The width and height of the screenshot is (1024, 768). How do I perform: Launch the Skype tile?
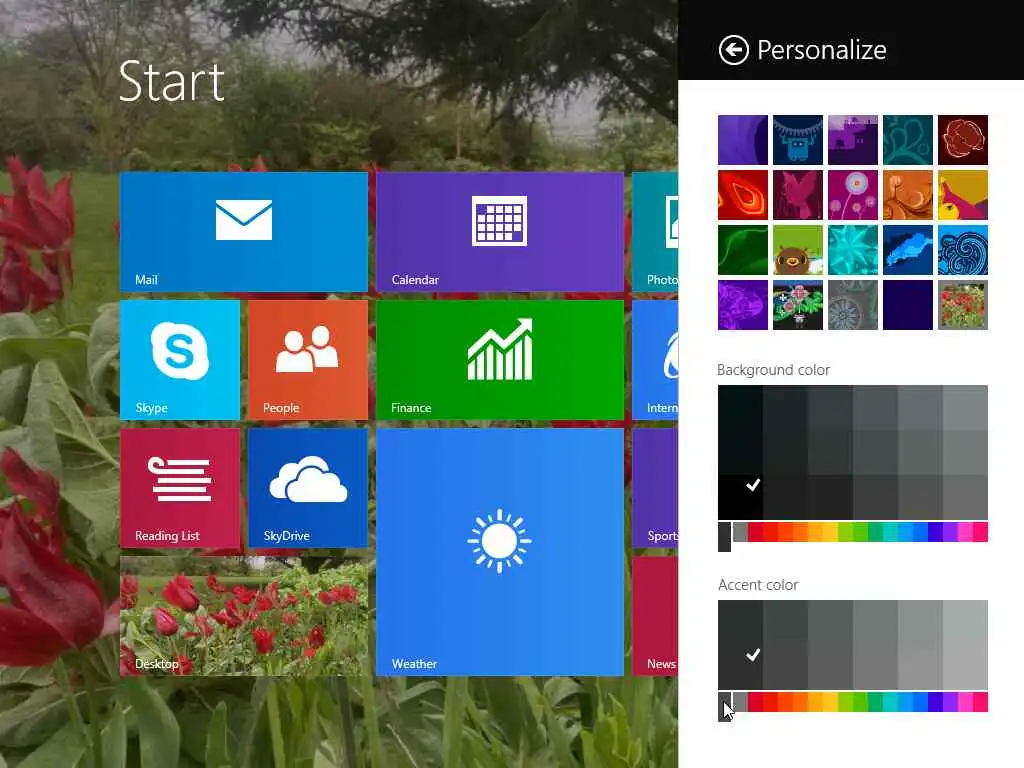click(x=180, y=360)
